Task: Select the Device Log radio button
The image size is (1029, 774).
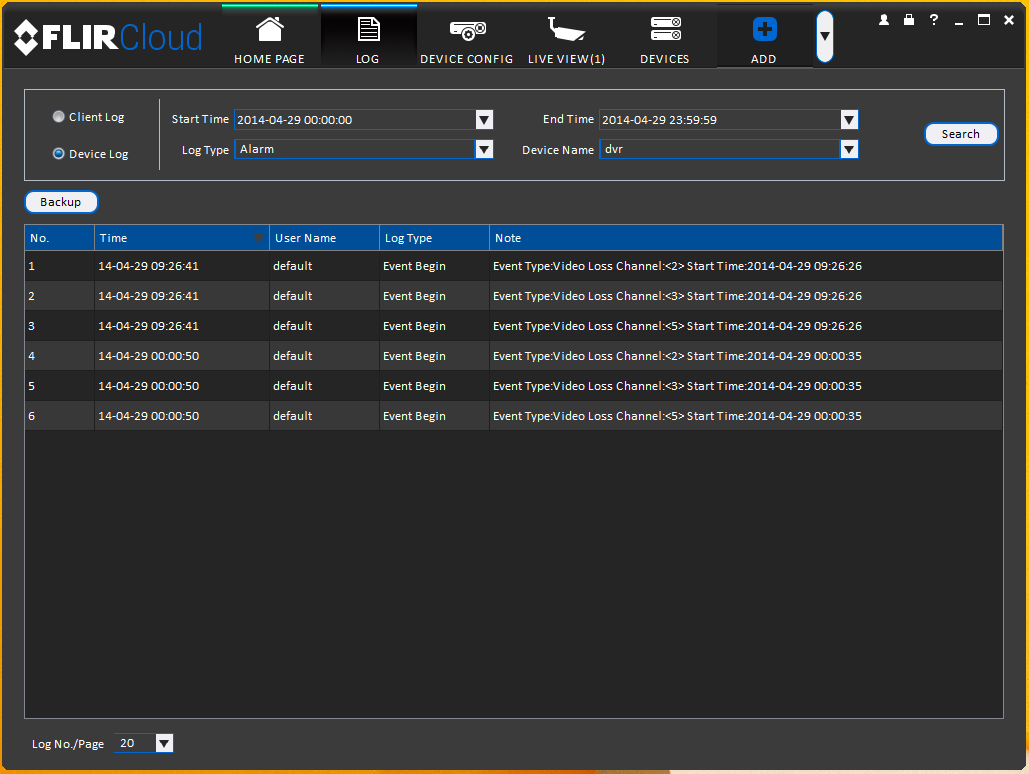Action: (58, 154)
